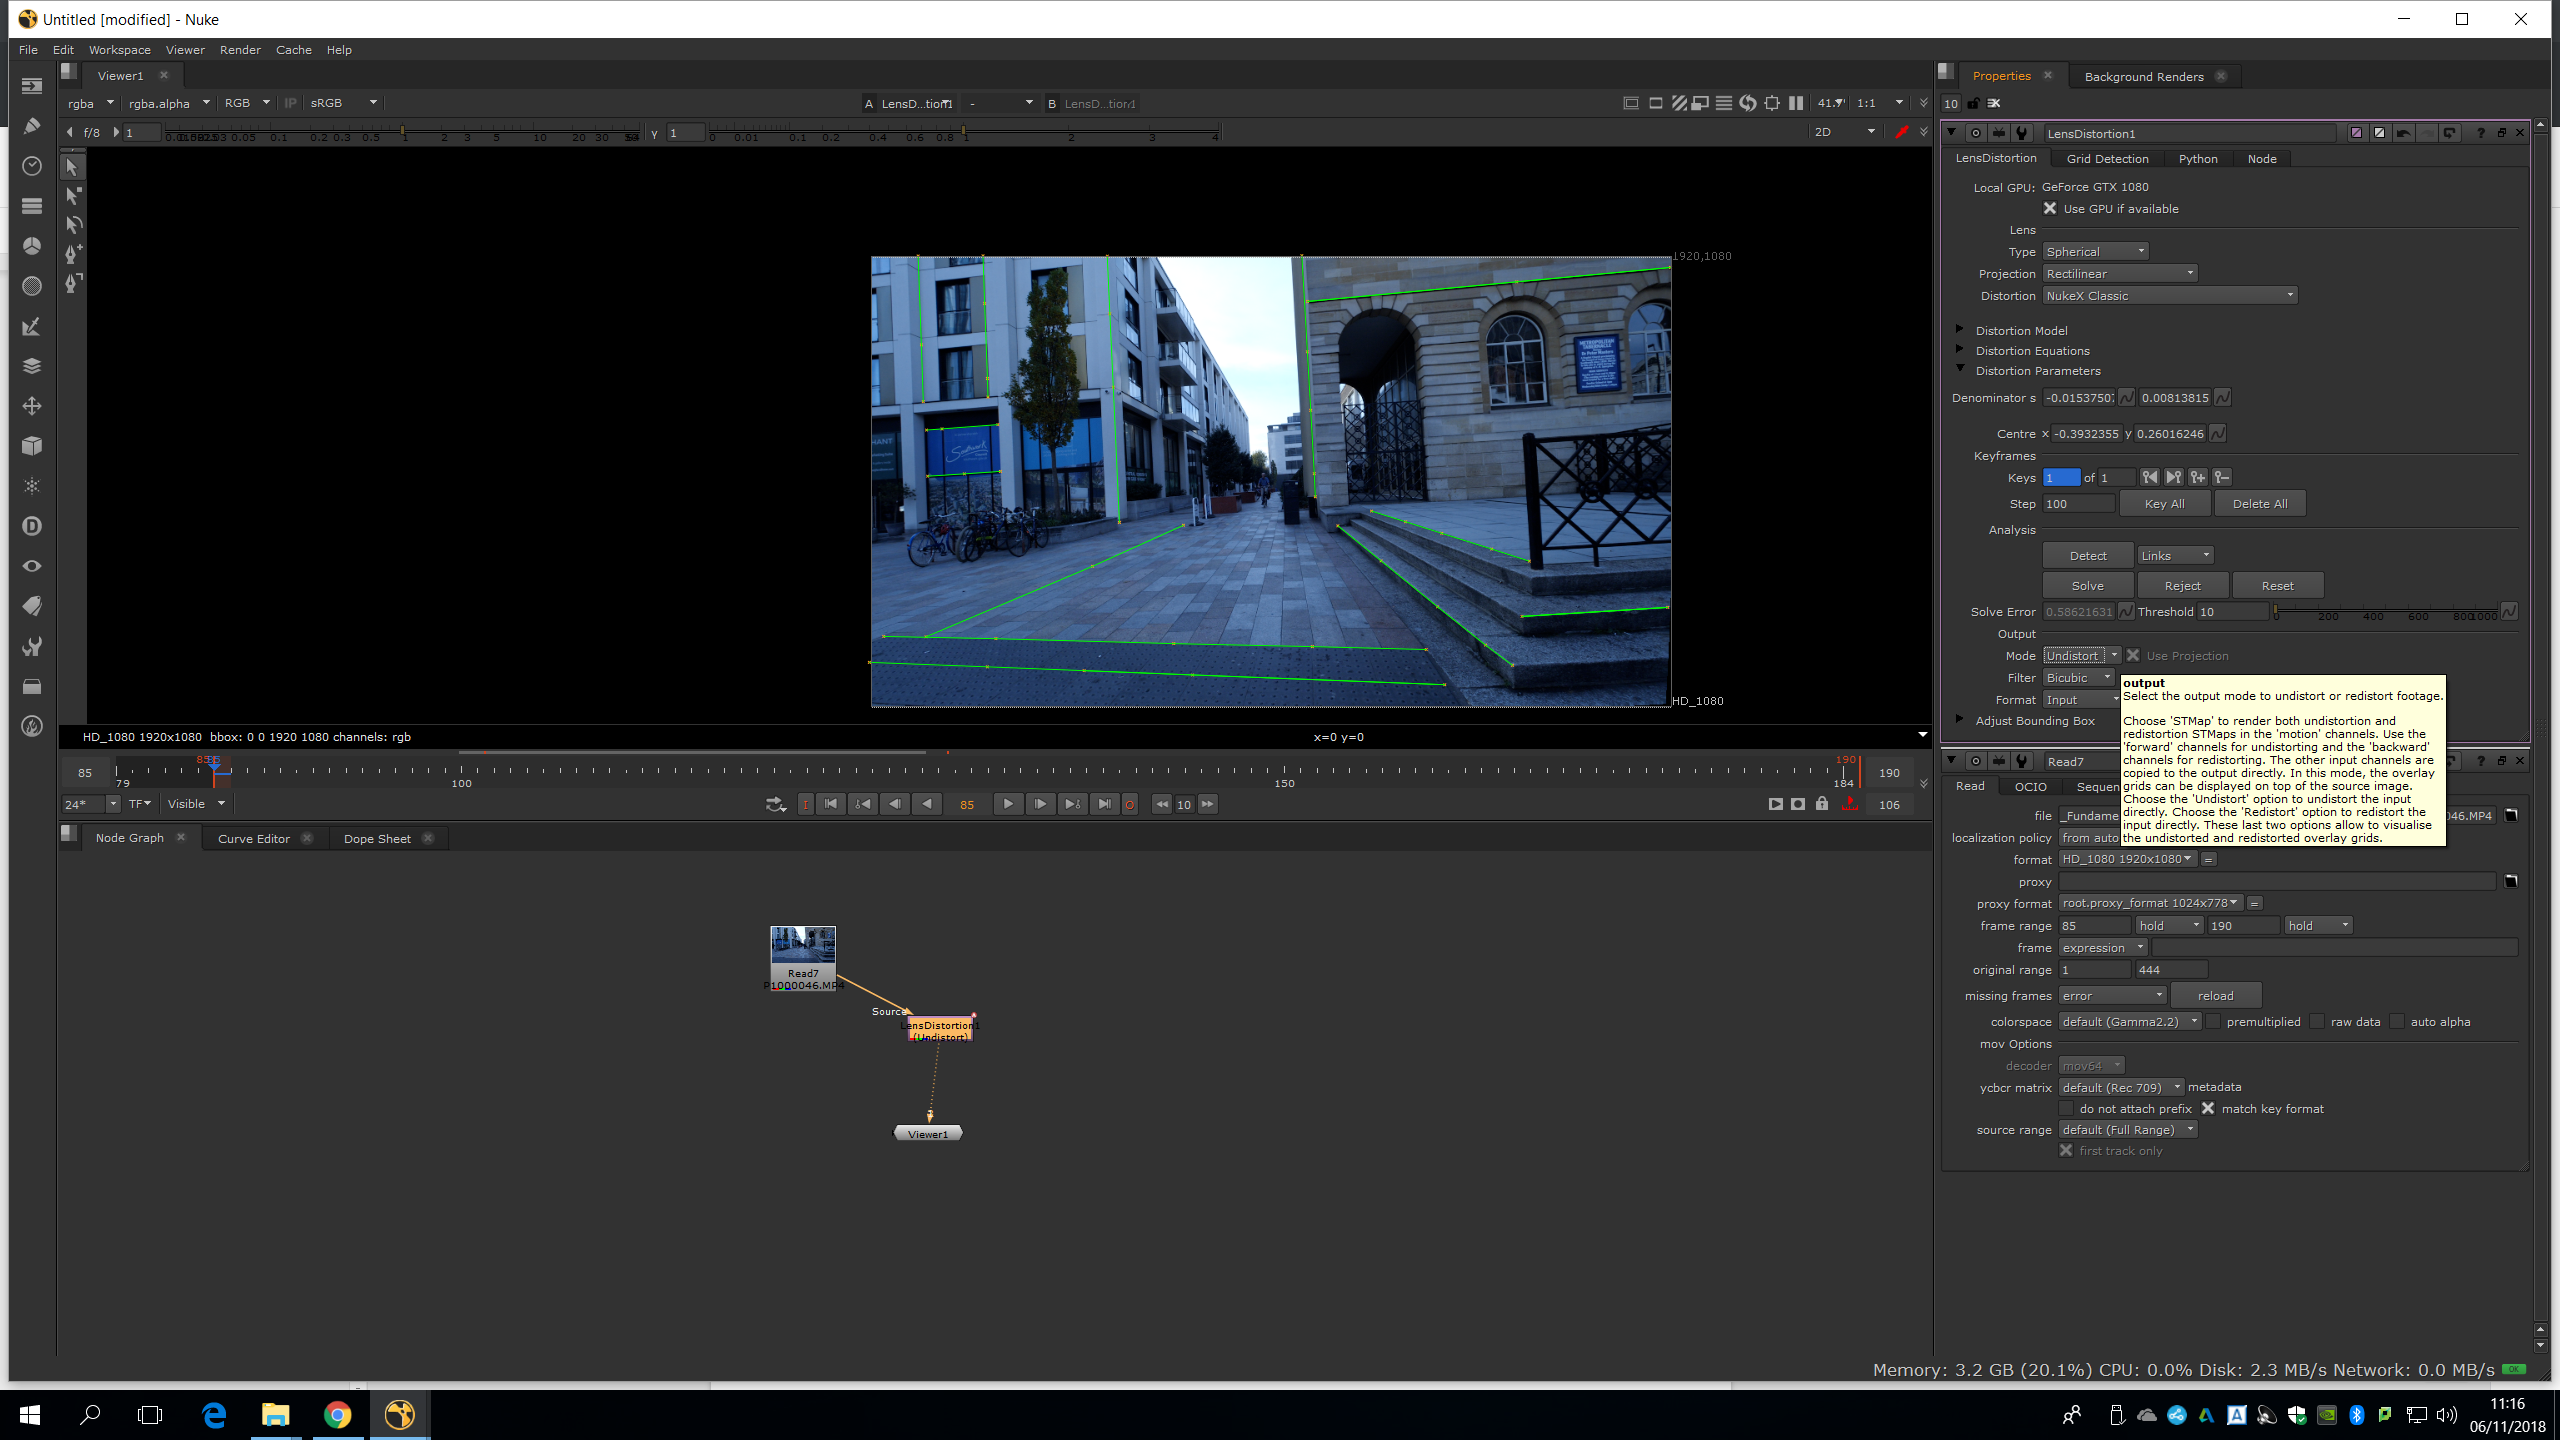The width and height of the screenshot is (2560, 1440).
Task: Open the Render menu
Action: 240,50
